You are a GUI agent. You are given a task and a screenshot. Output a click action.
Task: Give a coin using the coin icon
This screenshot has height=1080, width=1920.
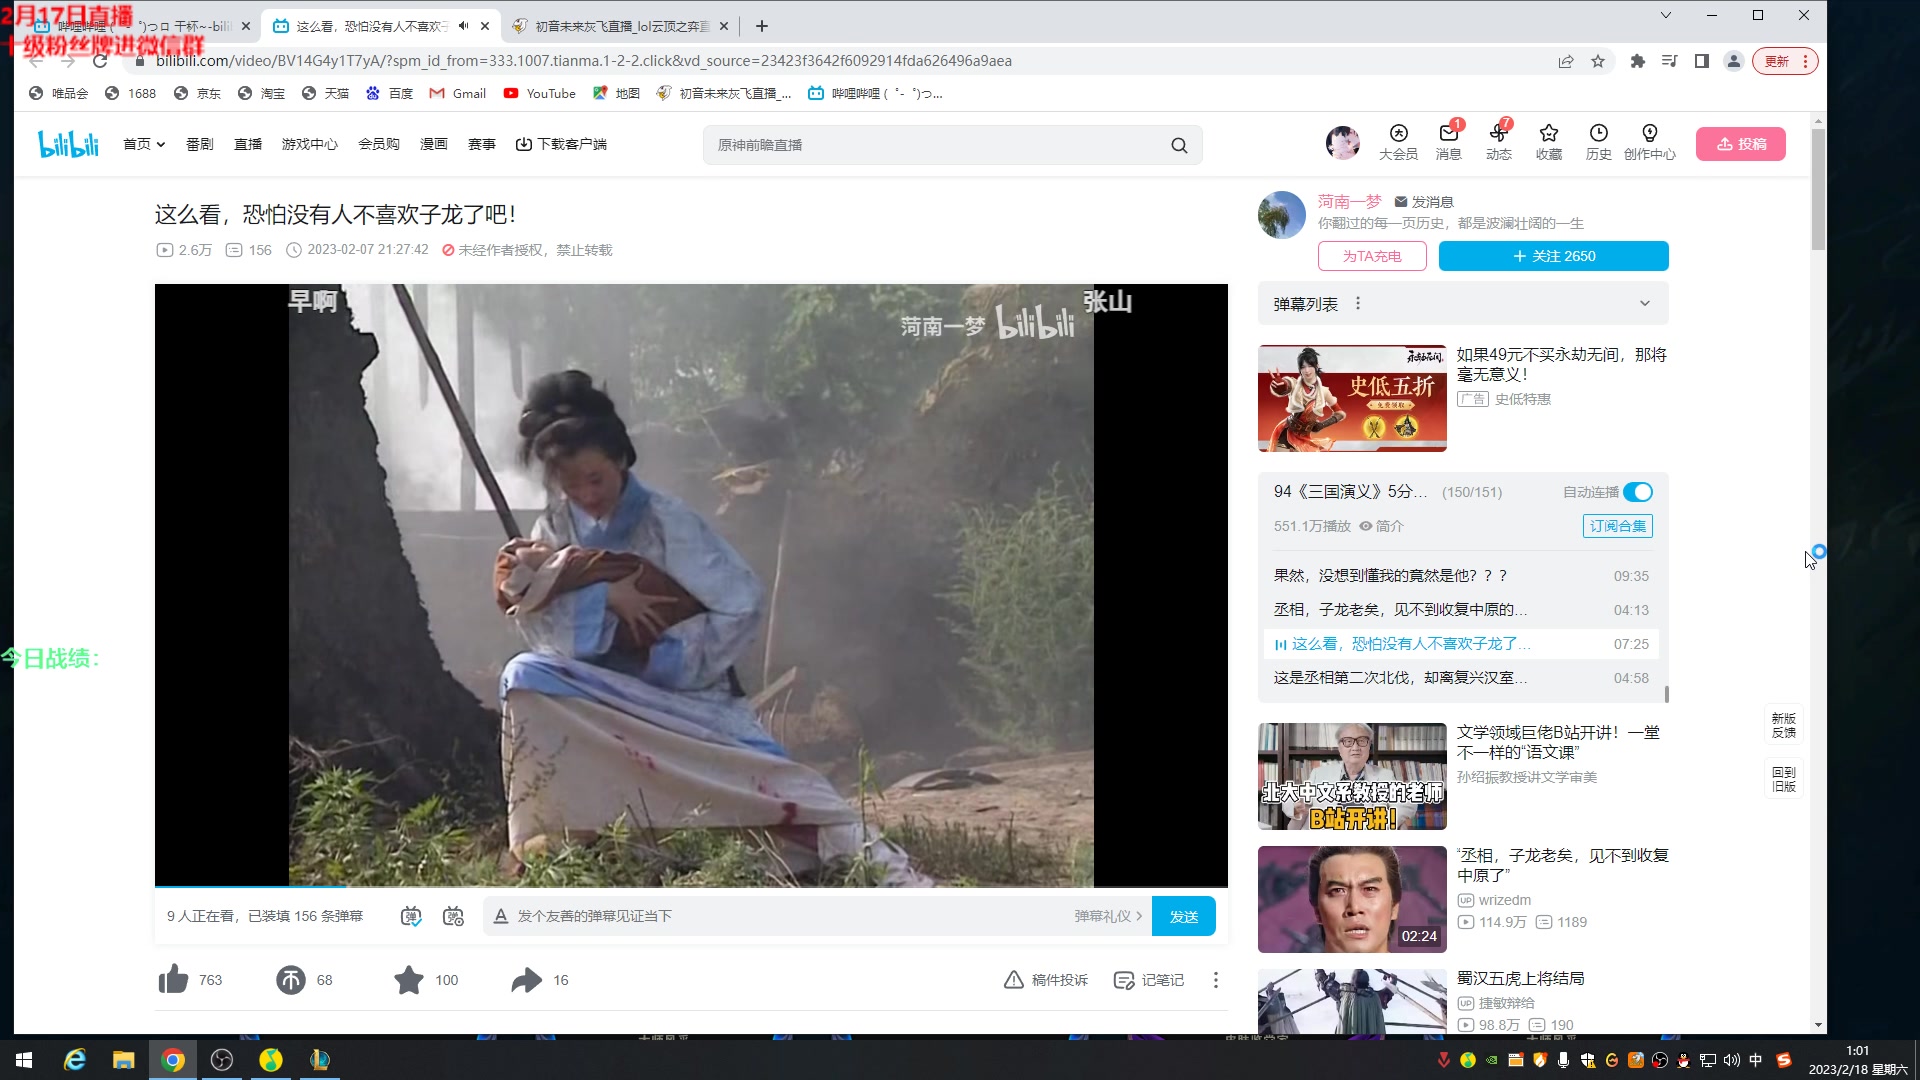(289, 980)
